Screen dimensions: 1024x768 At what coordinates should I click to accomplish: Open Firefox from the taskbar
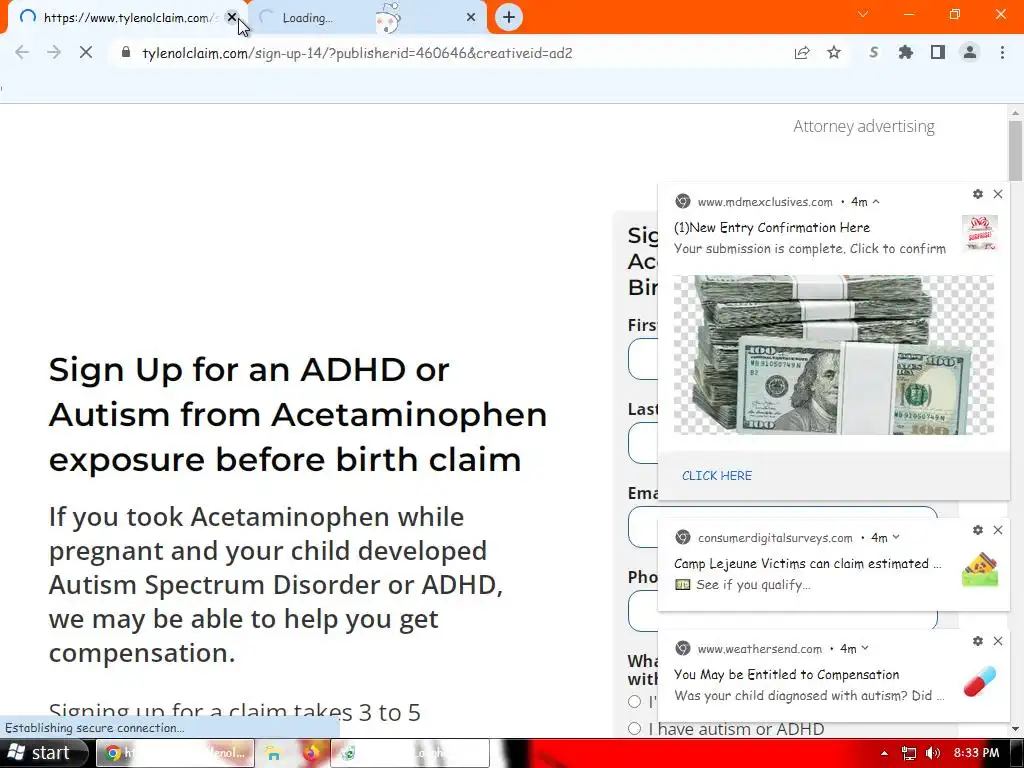coord(310,753)
